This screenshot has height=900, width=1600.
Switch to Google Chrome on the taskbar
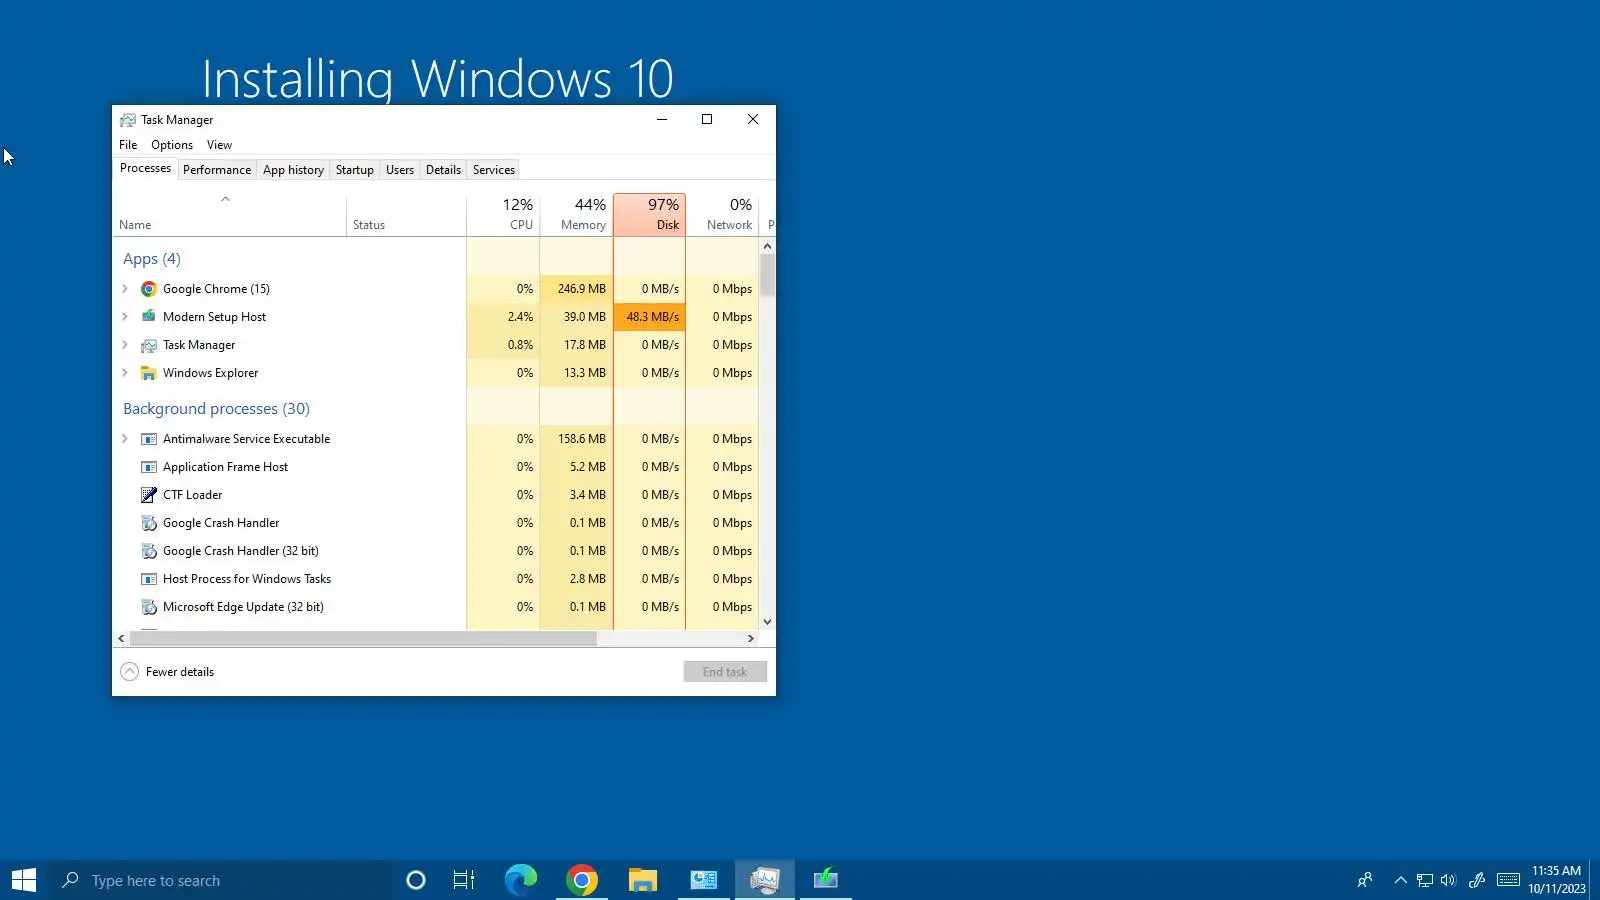coord(582,880)
